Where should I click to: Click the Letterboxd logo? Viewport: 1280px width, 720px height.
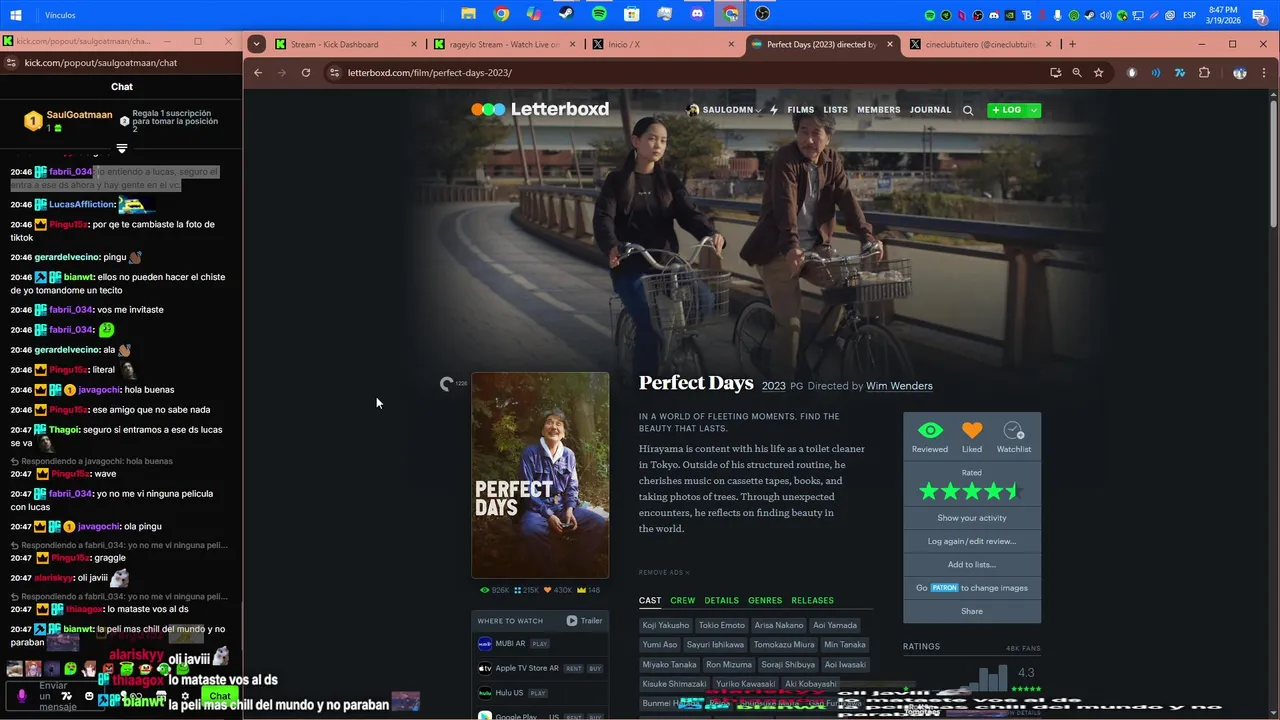[x=540, y=109]
